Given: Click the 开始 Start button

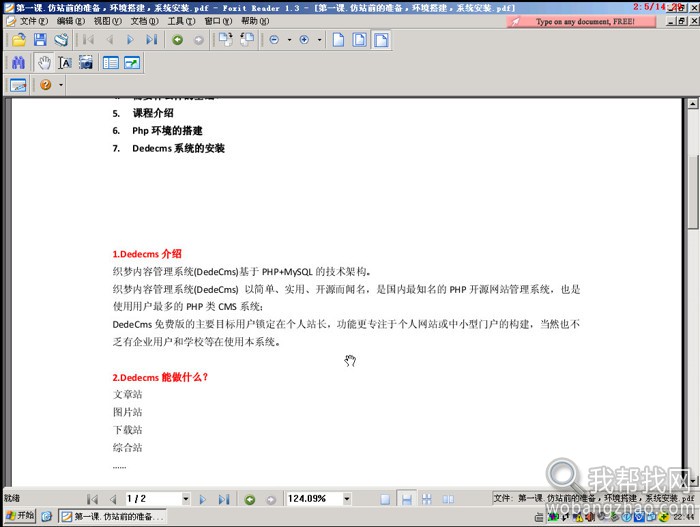Looking at the screenshot, I should coord(20,516).
